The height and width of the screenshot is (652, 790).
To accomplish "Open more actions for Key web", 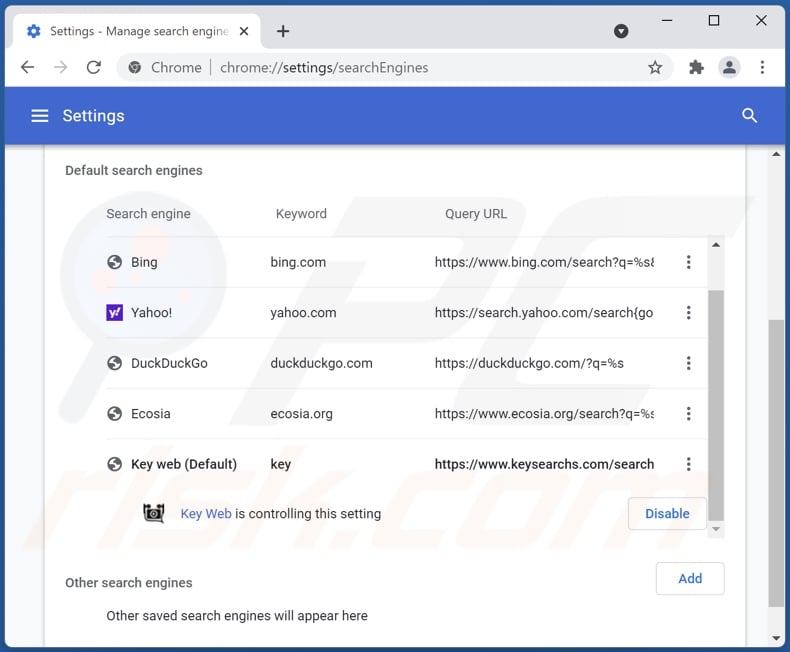I will (x=688, y=464).
